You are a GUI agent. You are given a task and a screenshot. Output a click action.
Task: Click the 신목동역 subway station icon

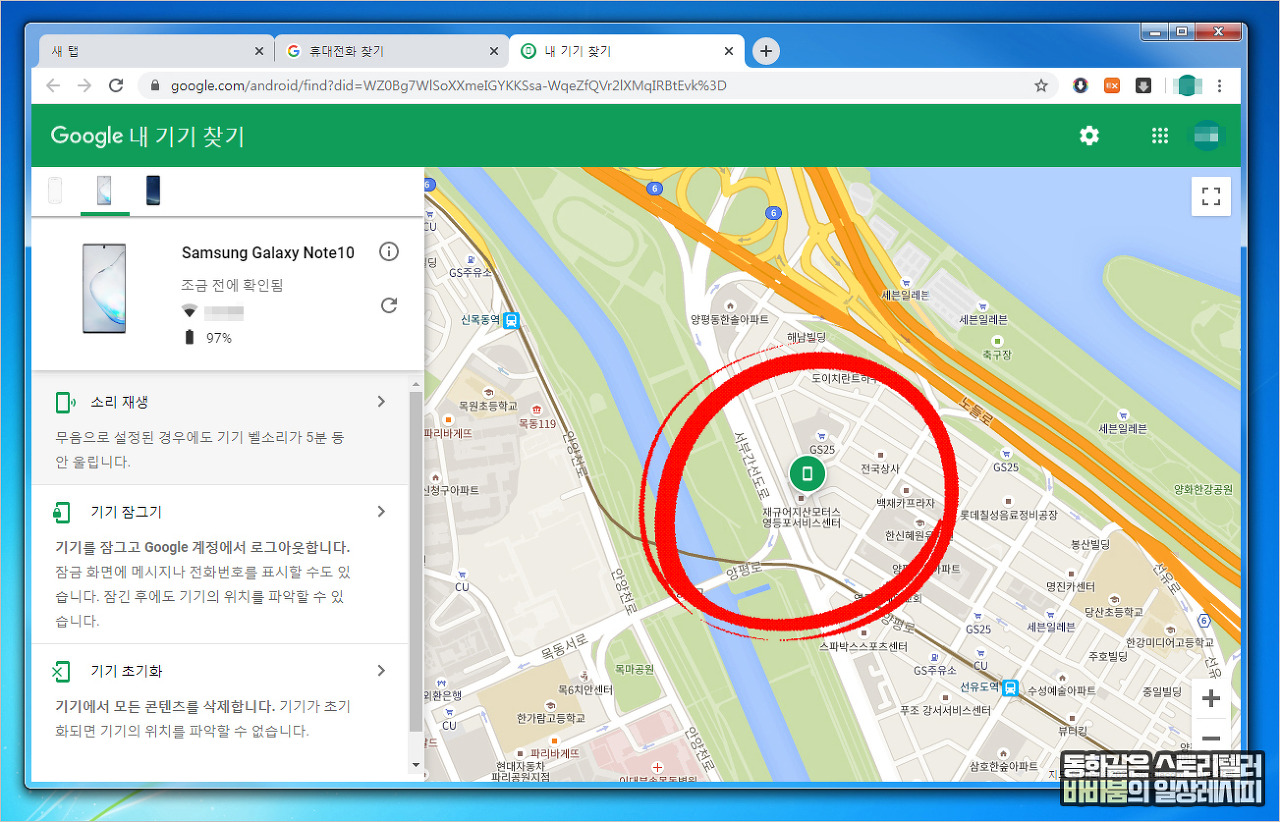point(511,321)
